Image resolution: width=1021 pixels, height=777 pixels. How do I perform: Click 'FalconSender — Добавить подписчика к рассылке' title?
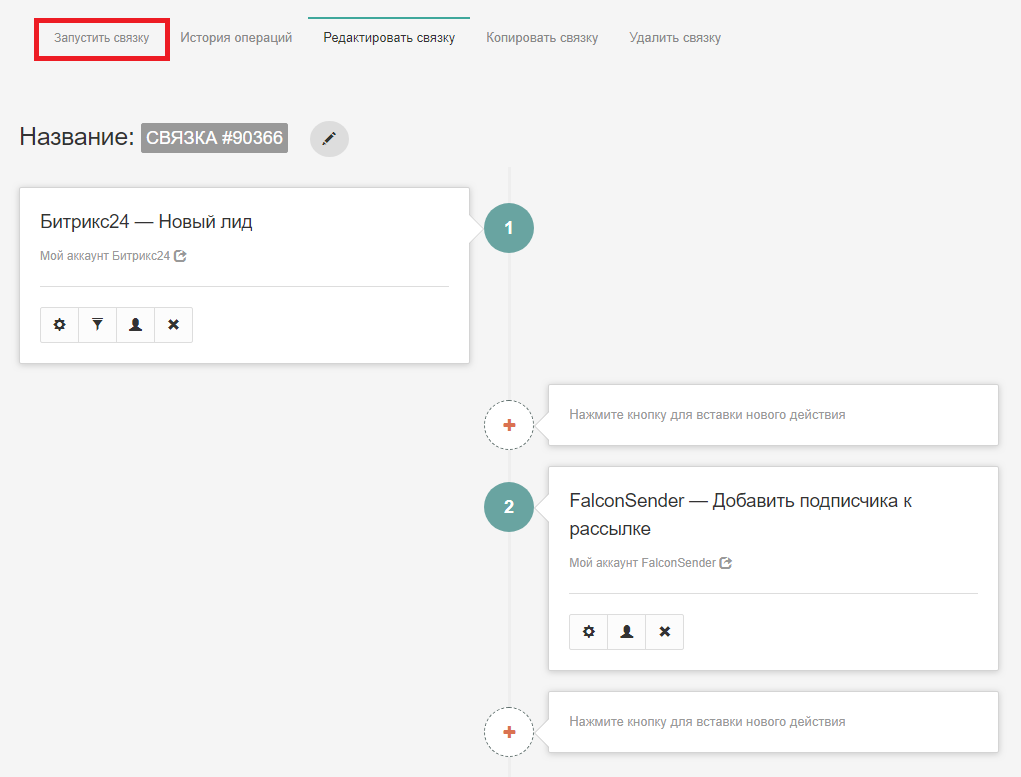(740, 515)
